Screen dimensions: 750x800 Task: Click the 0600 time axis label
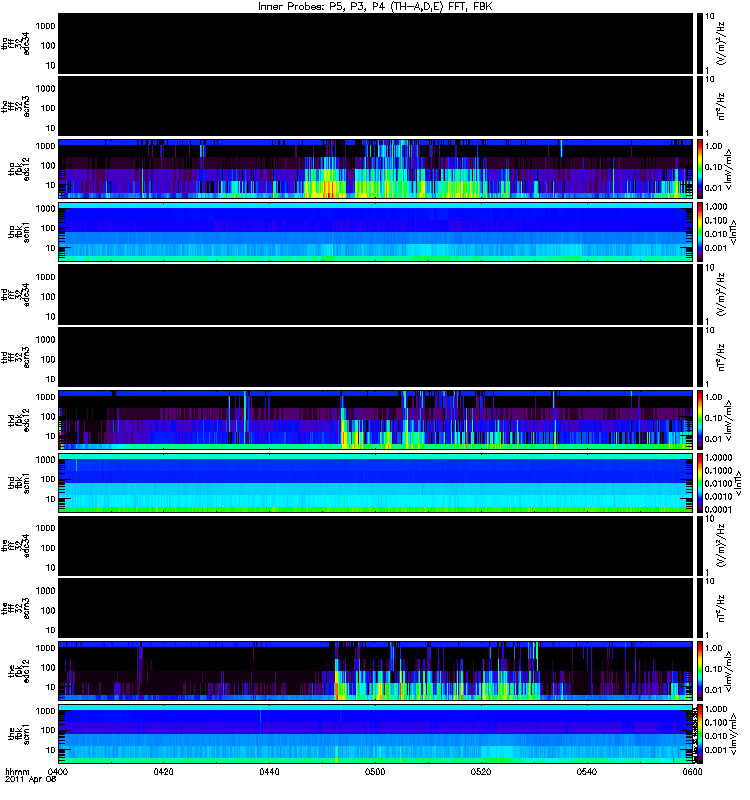(692, 771)
